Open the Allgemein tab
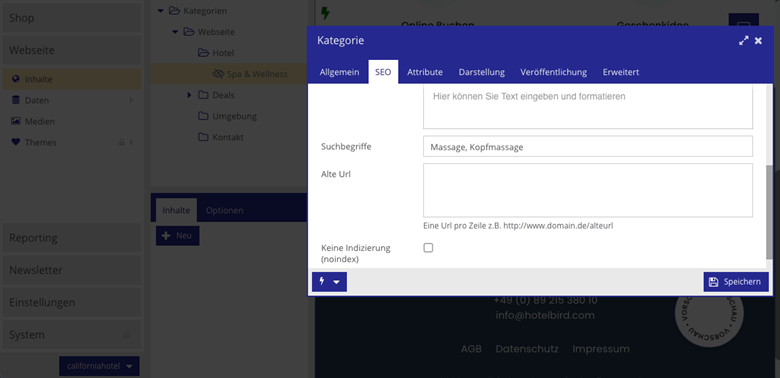Viewport: 780px width, 378px height. click(x=339, y=72)
